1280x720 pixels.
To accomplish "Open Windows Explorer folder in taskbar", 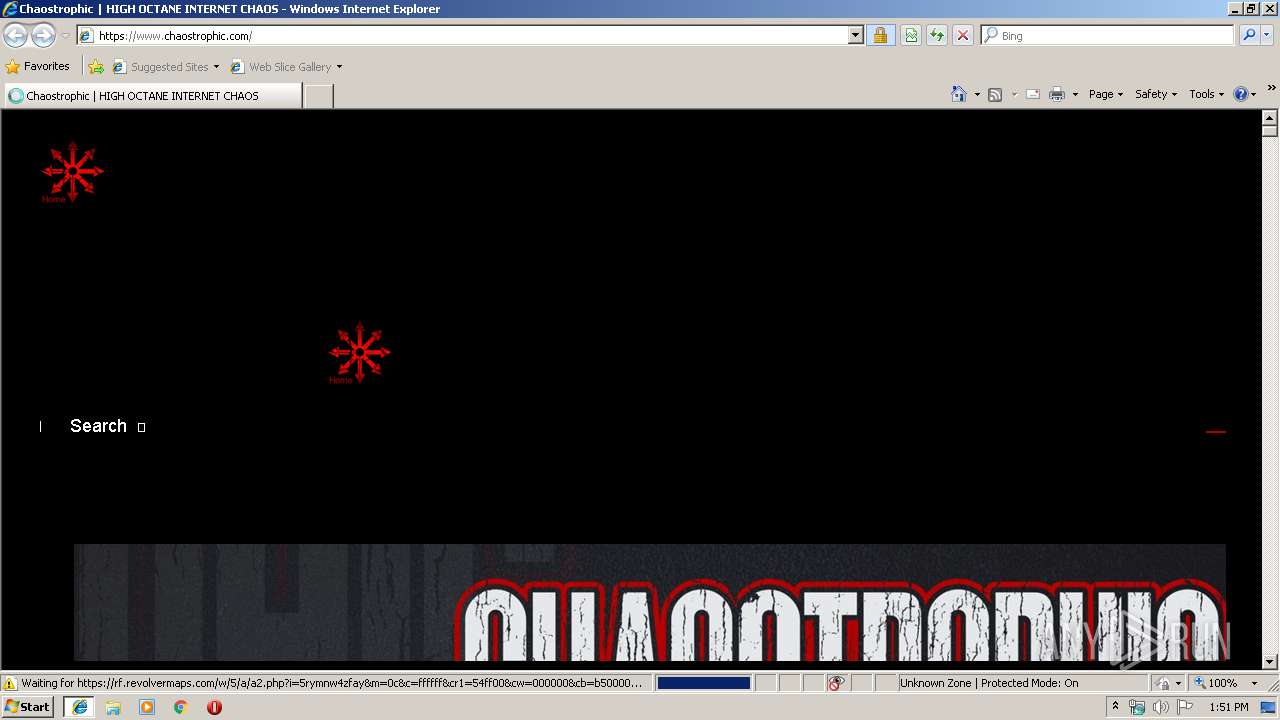I will (113, 707).
